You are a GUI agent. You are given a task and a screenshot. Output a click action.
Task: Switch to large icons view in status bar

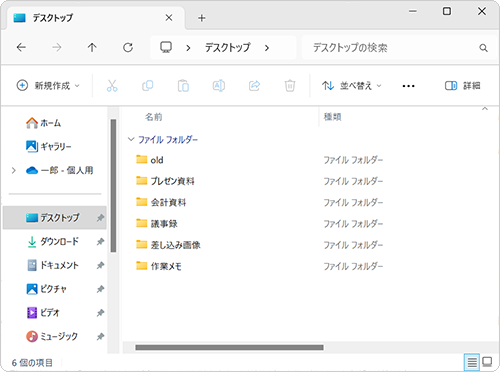pyautogui.click(x=487, y=362)
